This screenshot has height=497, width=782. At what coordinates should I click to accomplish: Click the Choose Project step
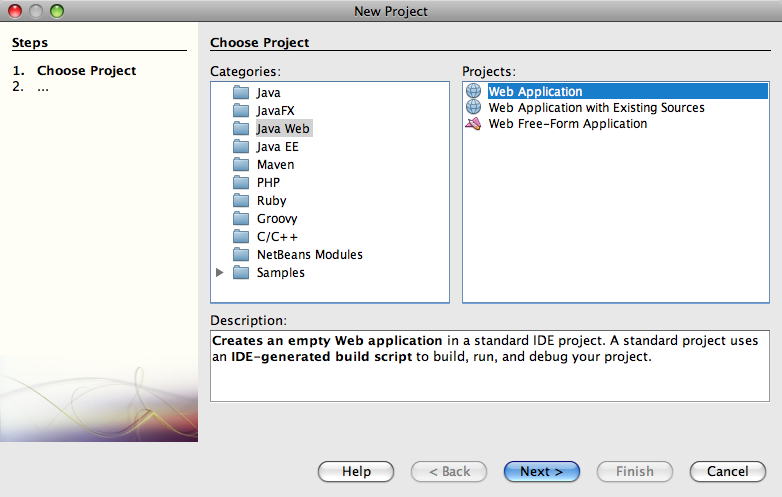pyautogui.click(x=86, y=71)
